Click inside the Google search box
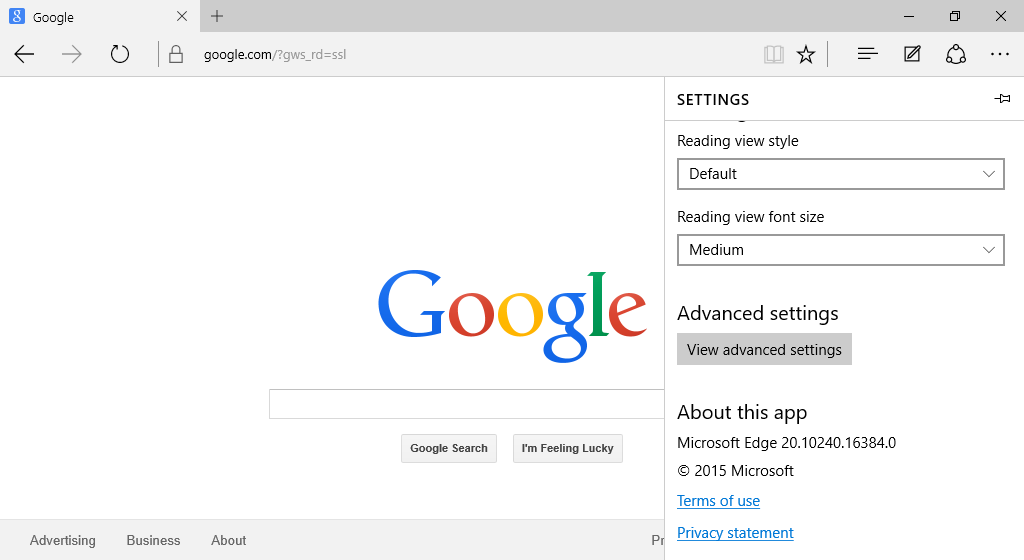This screenshot has width=1024, height=560. tap(466, 404)
